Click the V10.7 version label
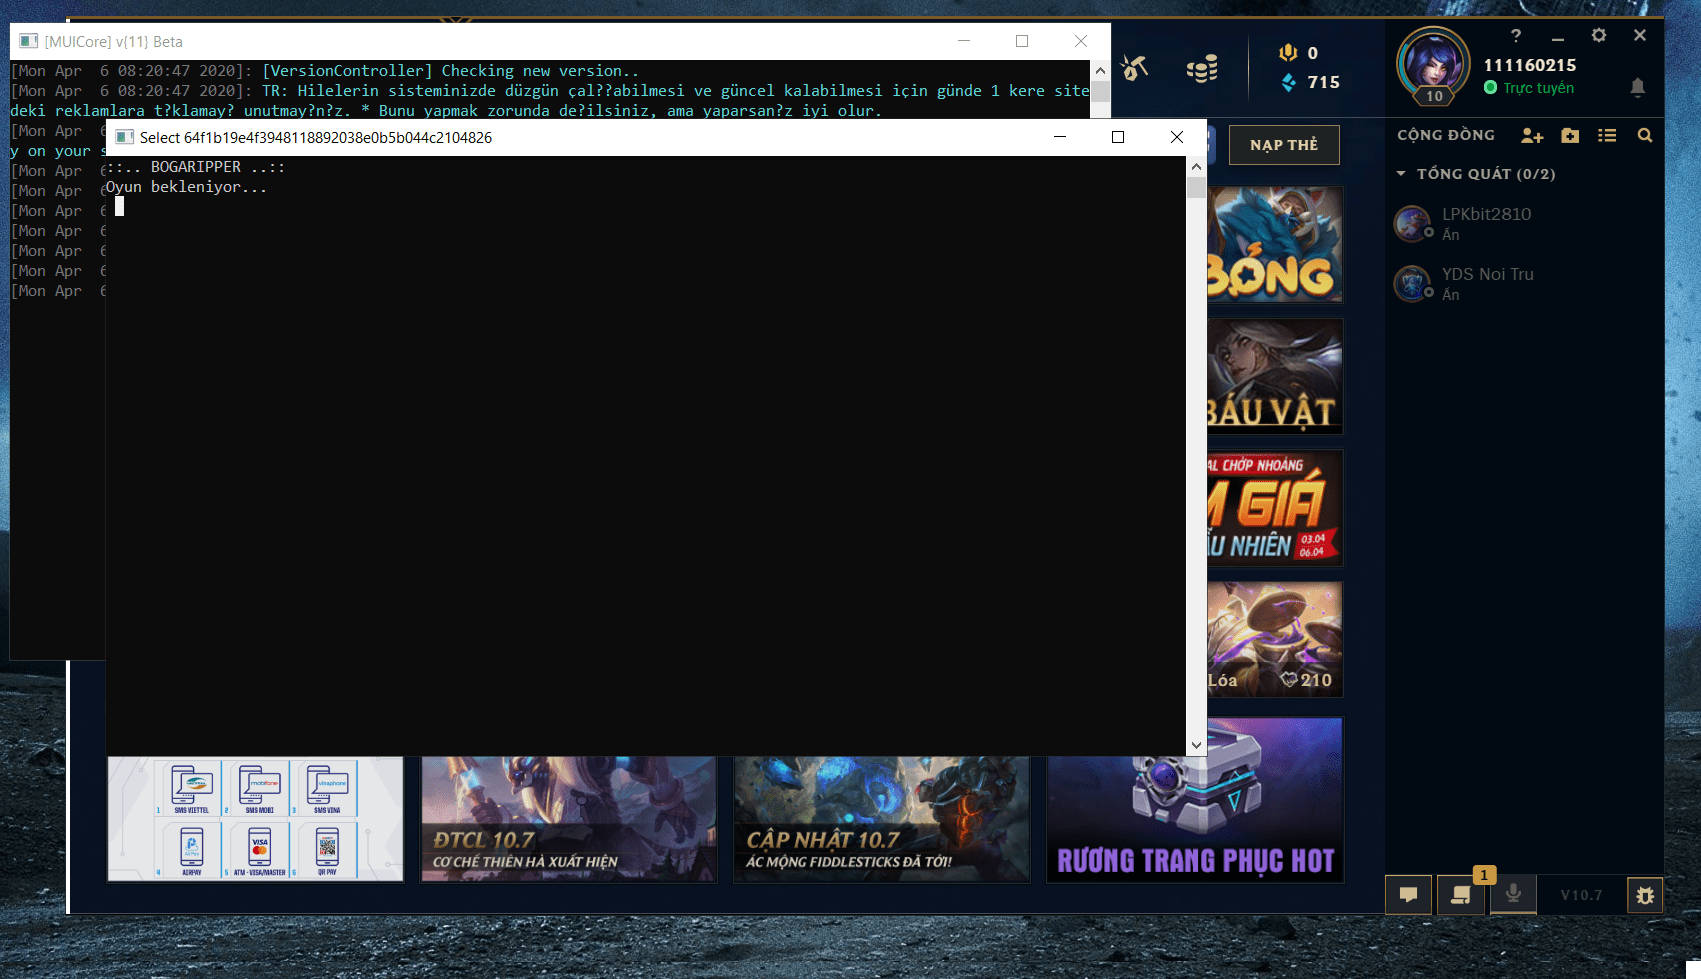 tap(1581, 895)
